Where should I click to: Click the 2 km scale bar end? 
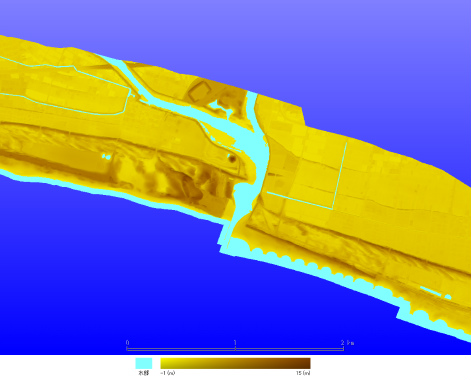[347, 342]
